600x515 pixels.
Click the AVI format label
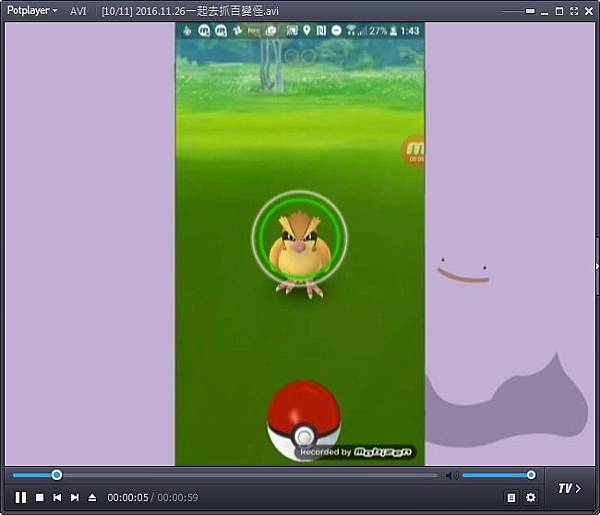click(78, 11)
